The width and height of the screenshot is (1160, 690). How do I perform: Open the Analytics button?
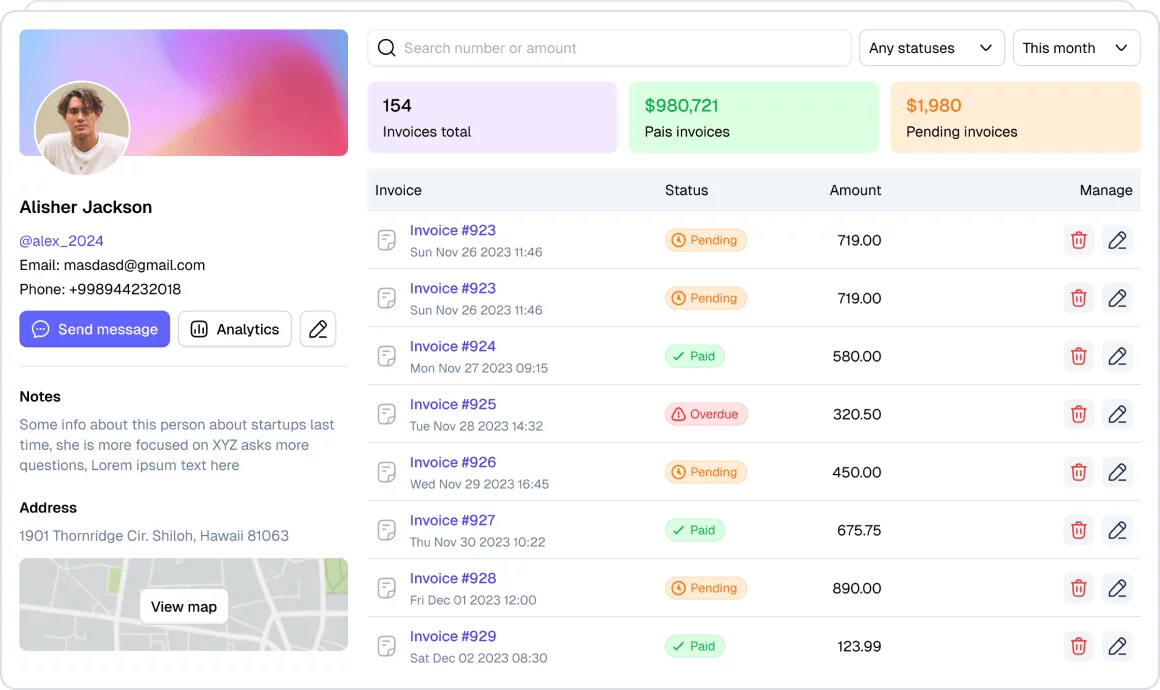[x=235, y=329]
